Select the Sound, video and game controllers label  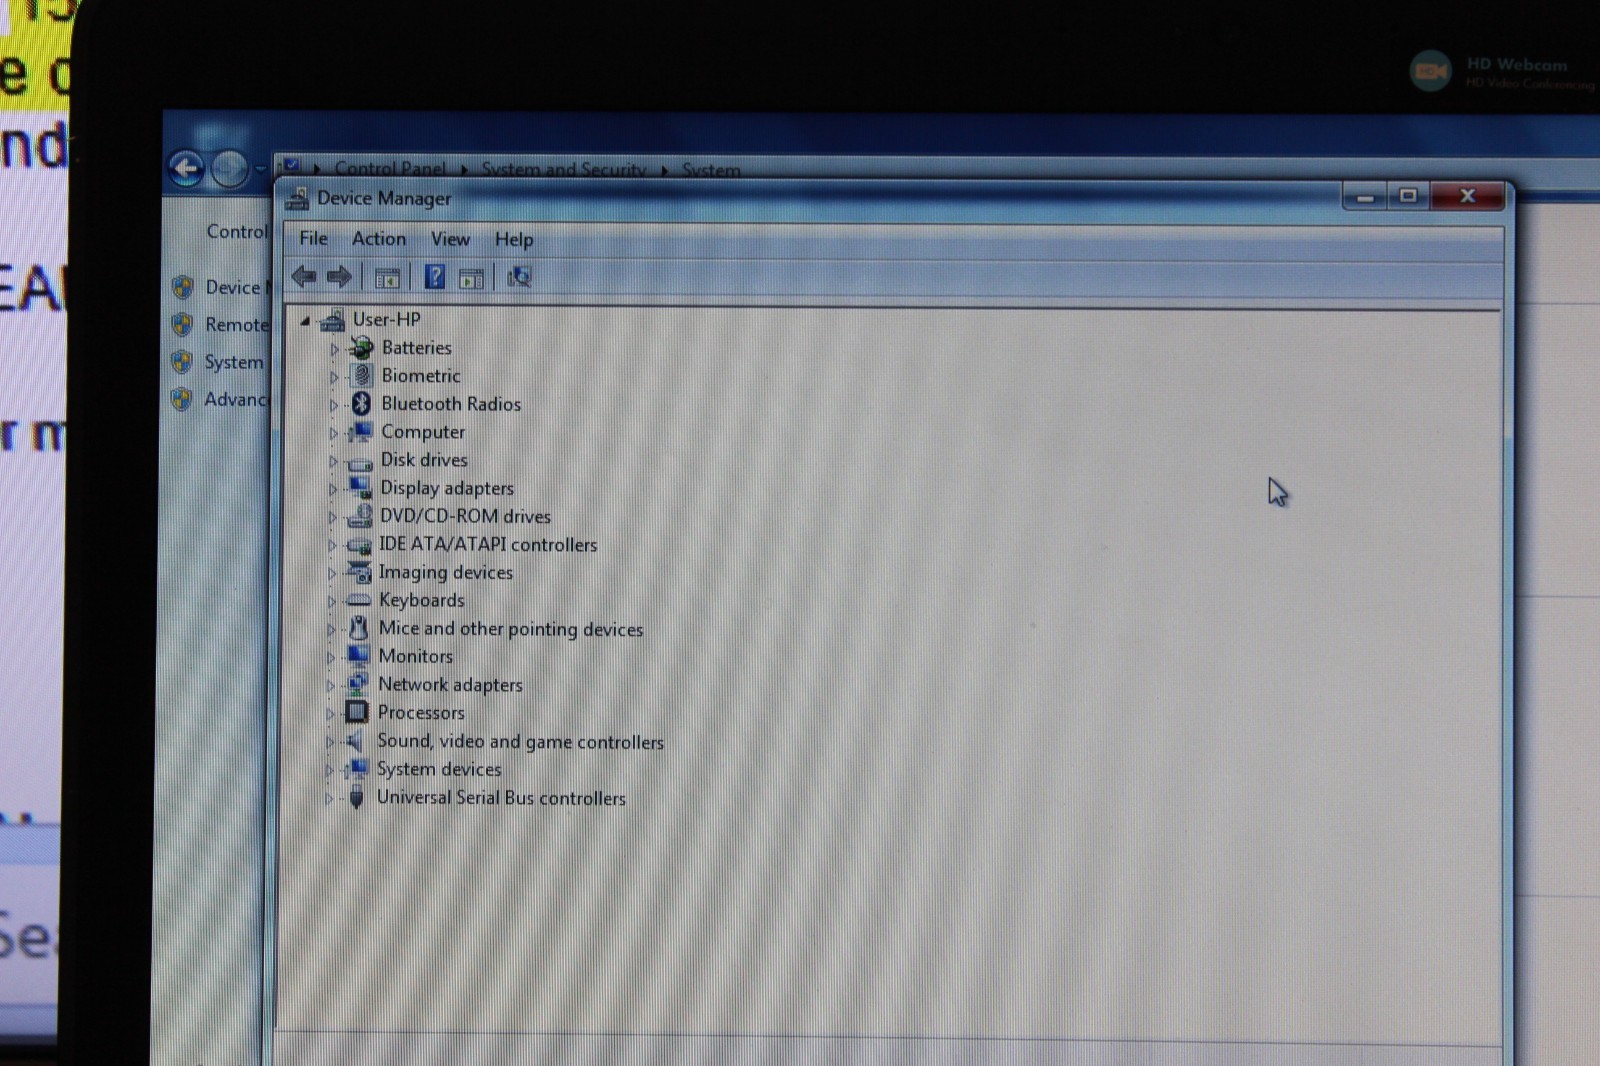pos(520,741)
